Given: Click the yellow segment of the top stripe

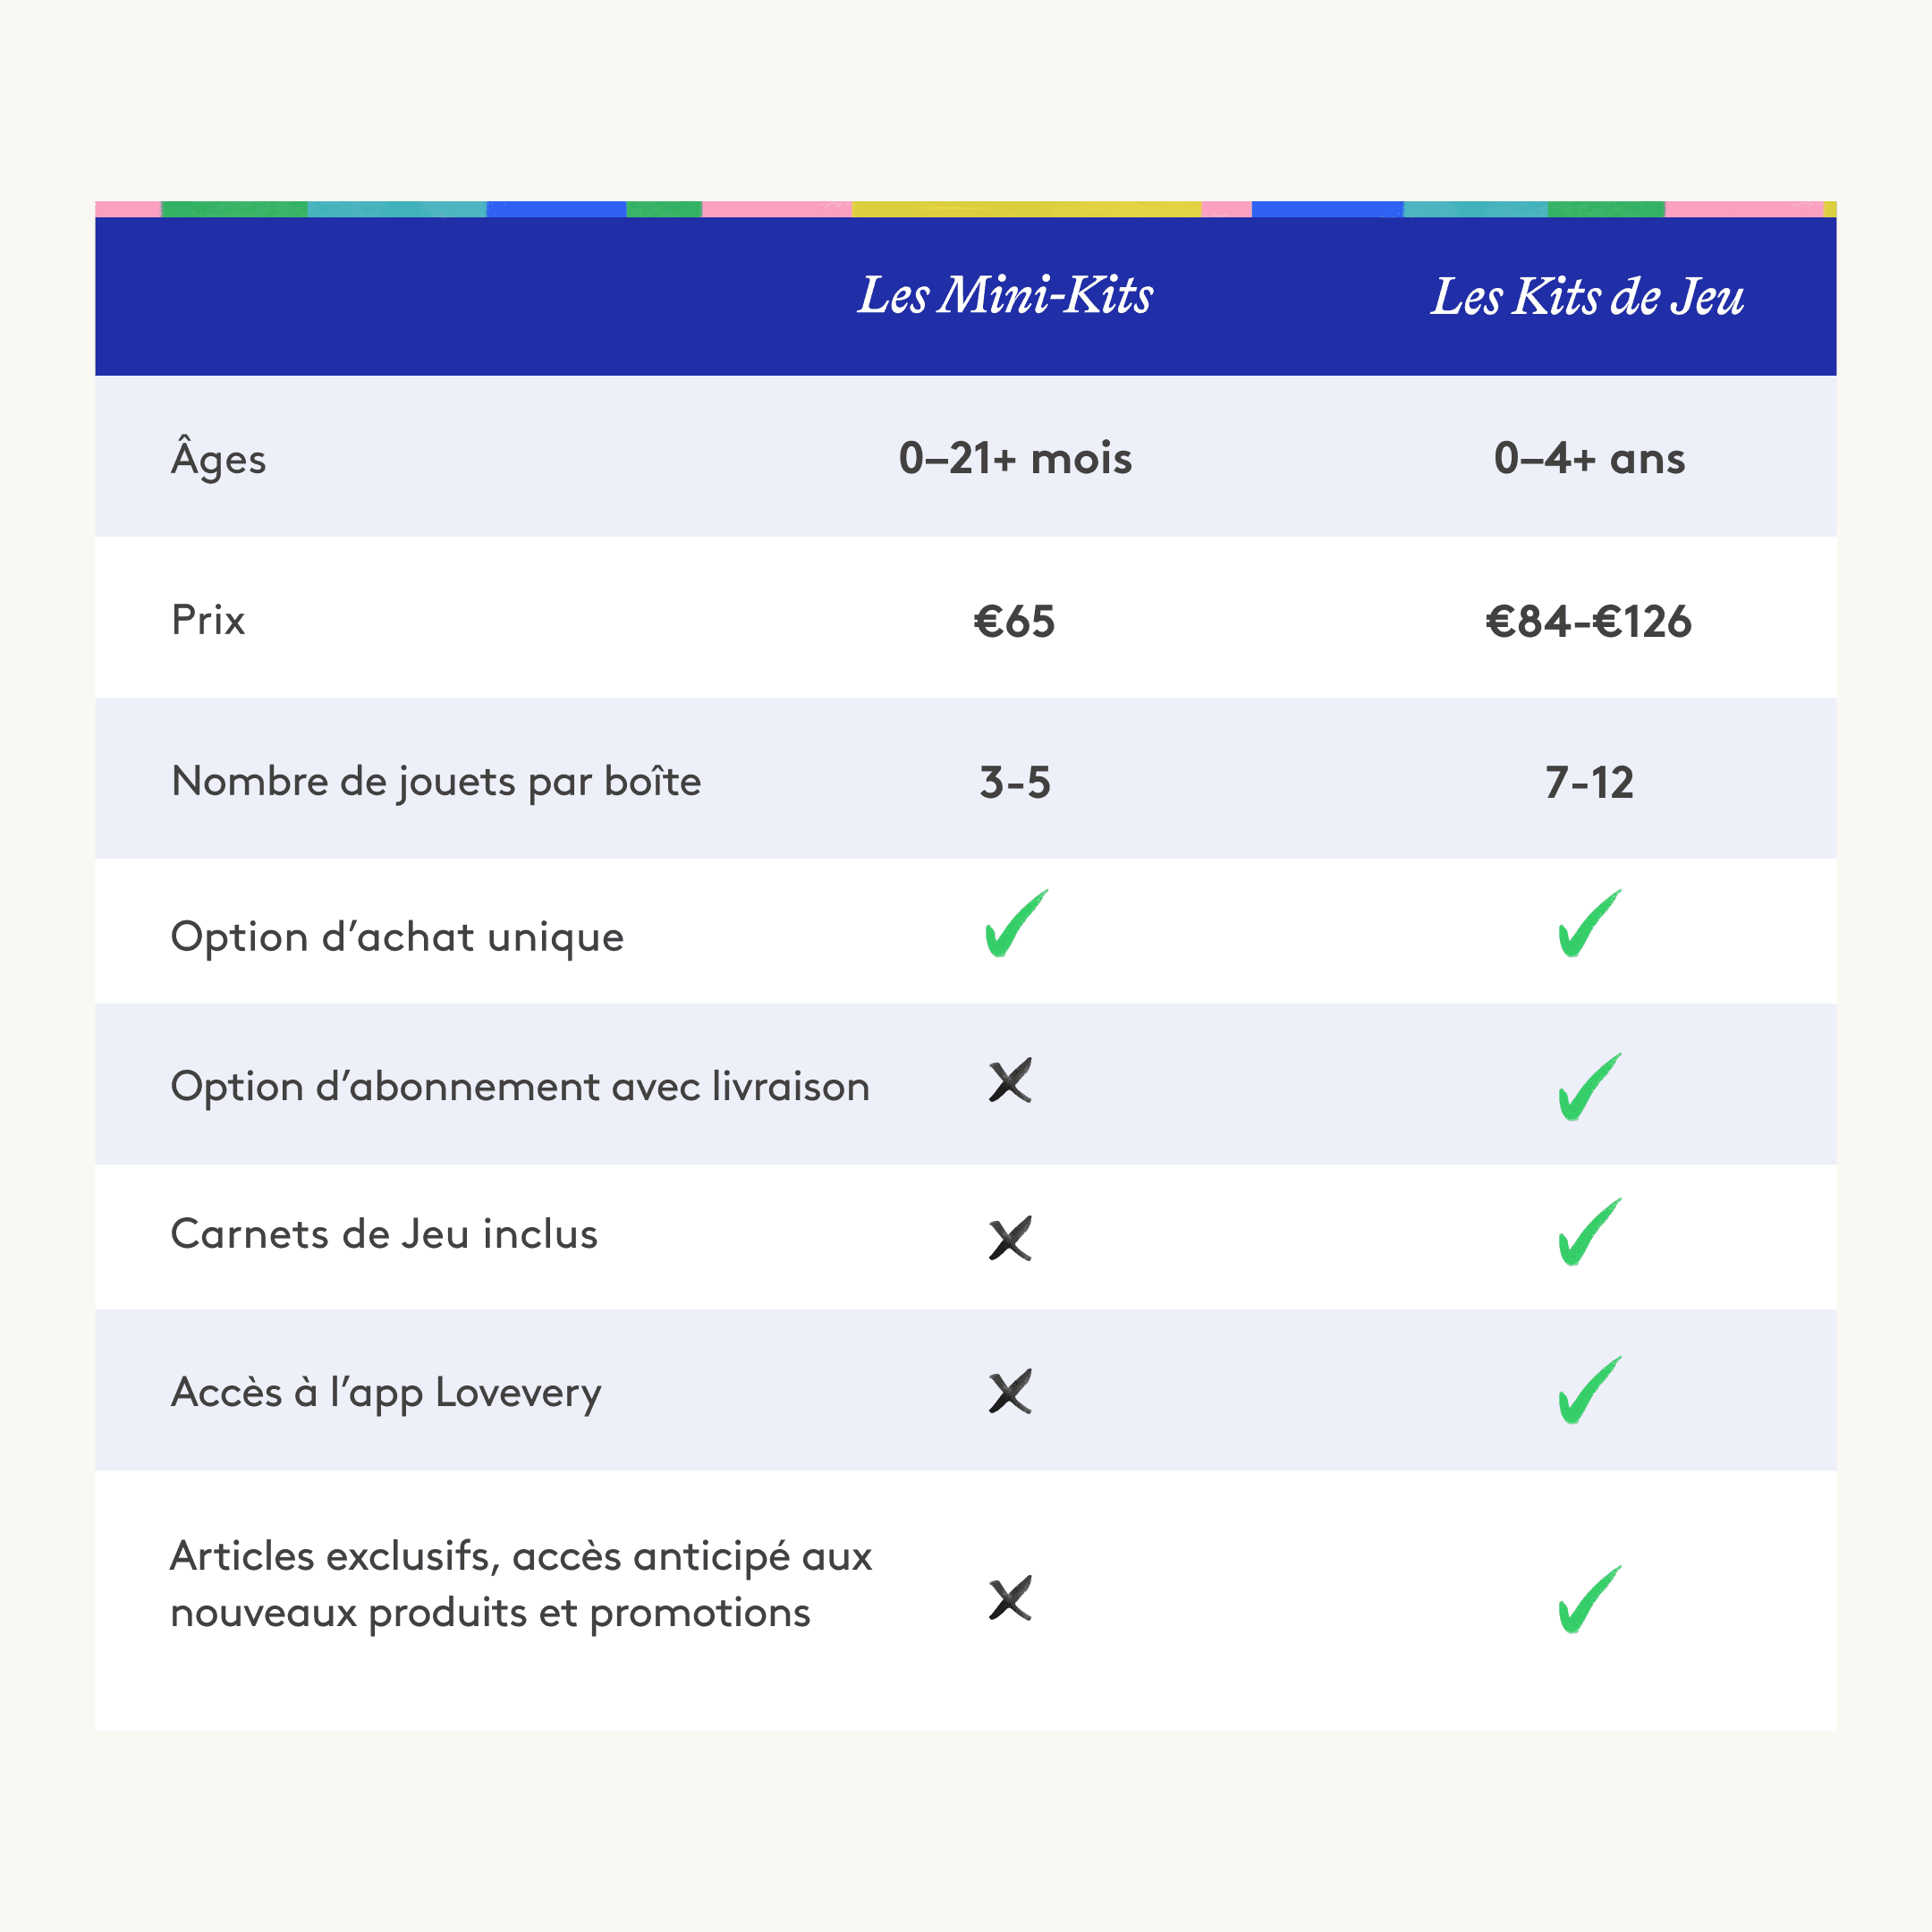Looking at the screenshot, I should click(1025, 209).
